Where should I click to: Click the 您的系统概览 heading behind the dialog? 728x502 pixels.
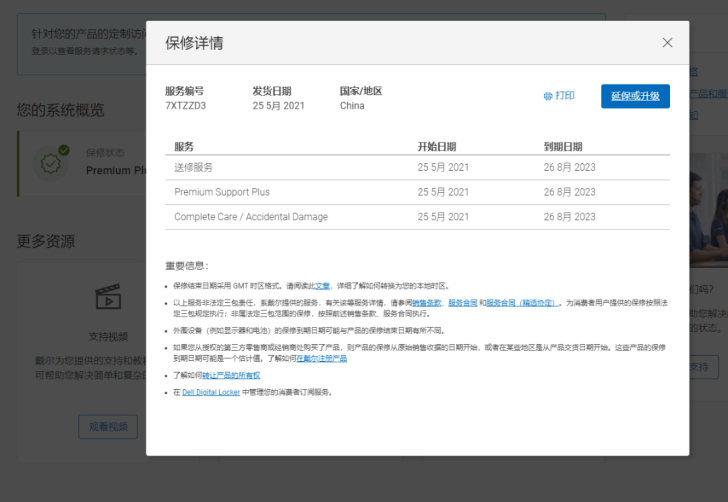[x=61, y=110]
